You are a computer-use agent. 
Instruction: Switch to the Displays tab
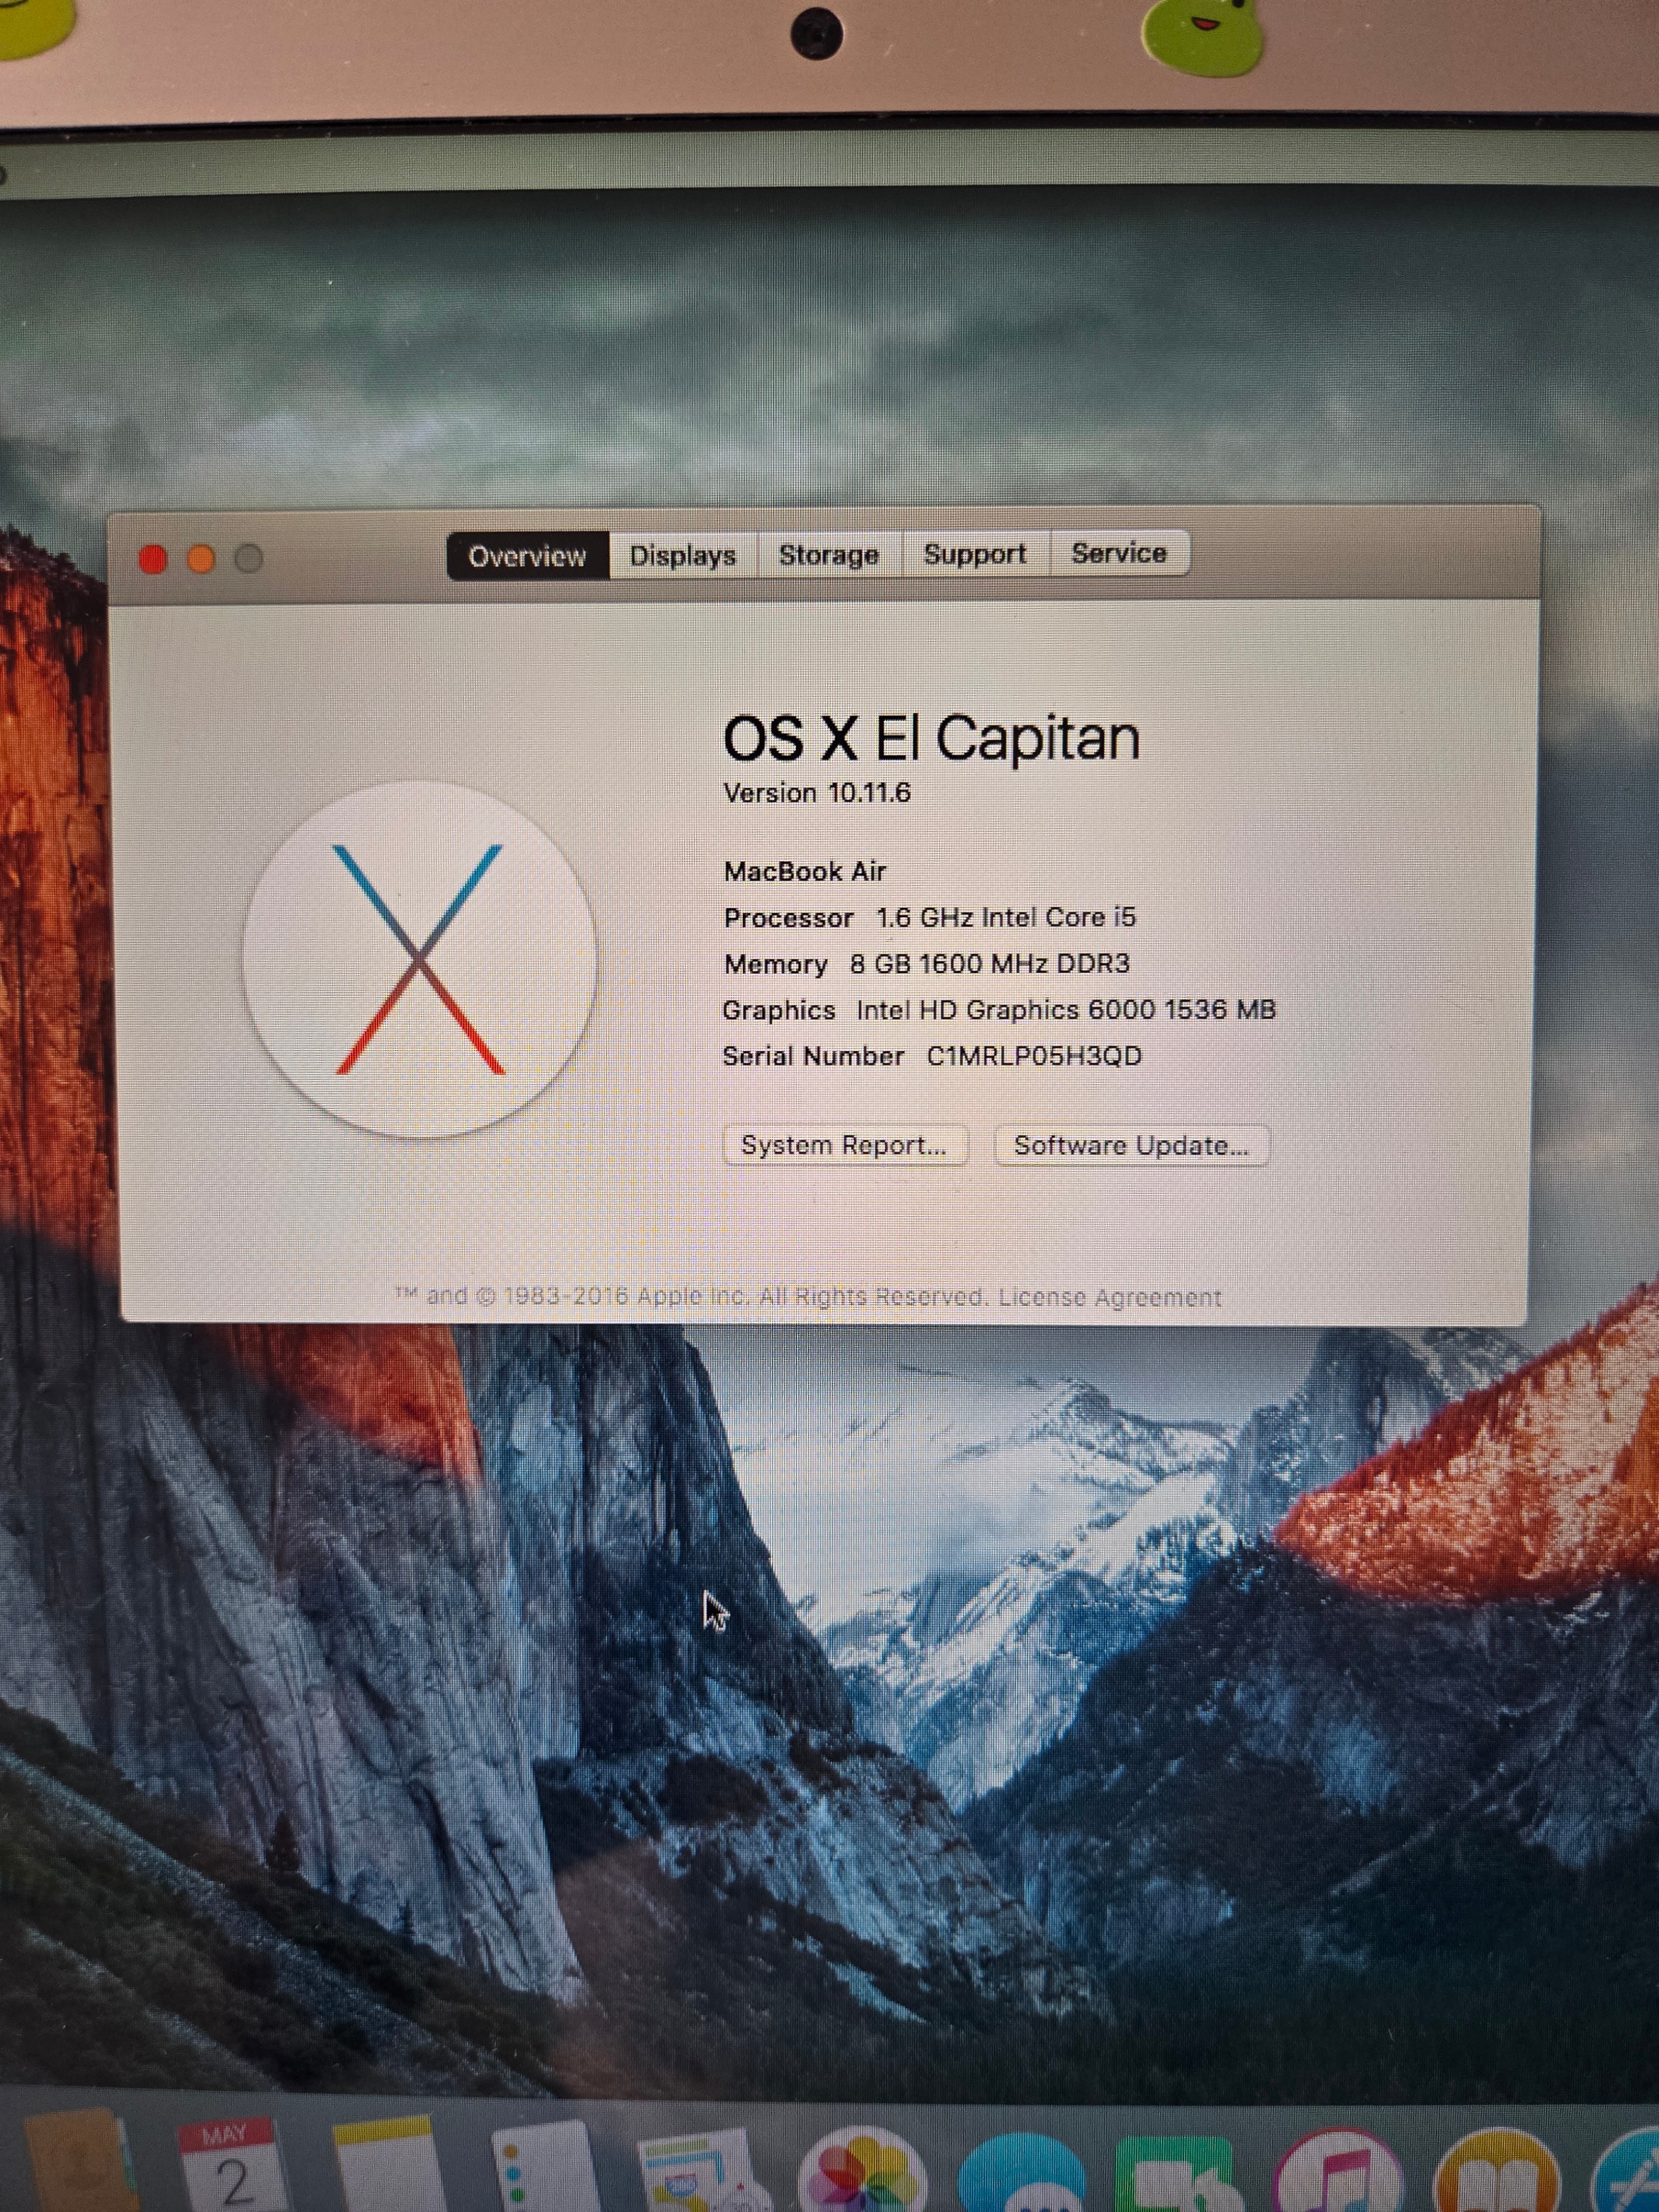pyautogui.click(x=683, y=555)
